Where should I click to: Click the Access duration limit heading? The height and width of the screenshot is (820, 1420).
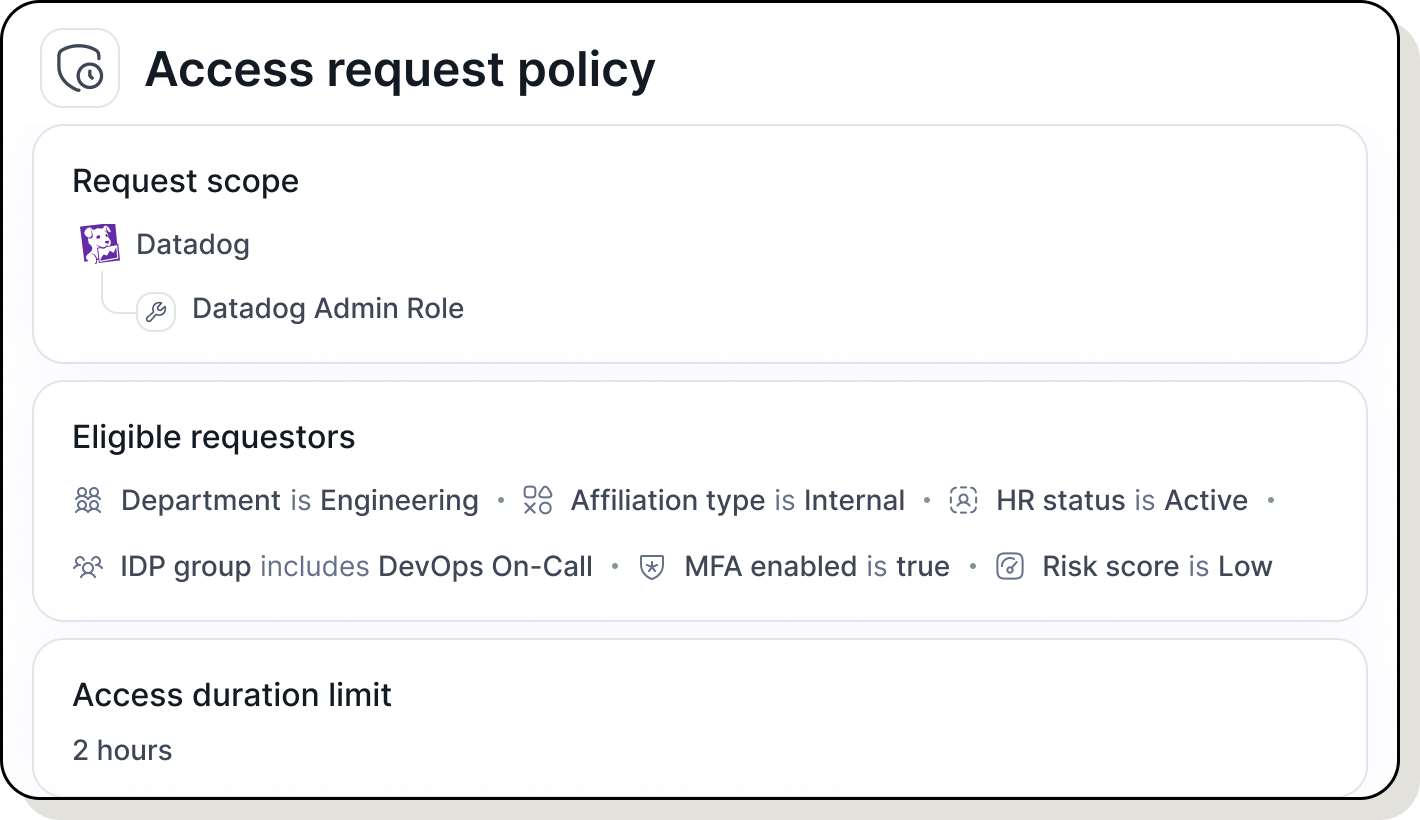pyautogui.click(x=231, y=695)
